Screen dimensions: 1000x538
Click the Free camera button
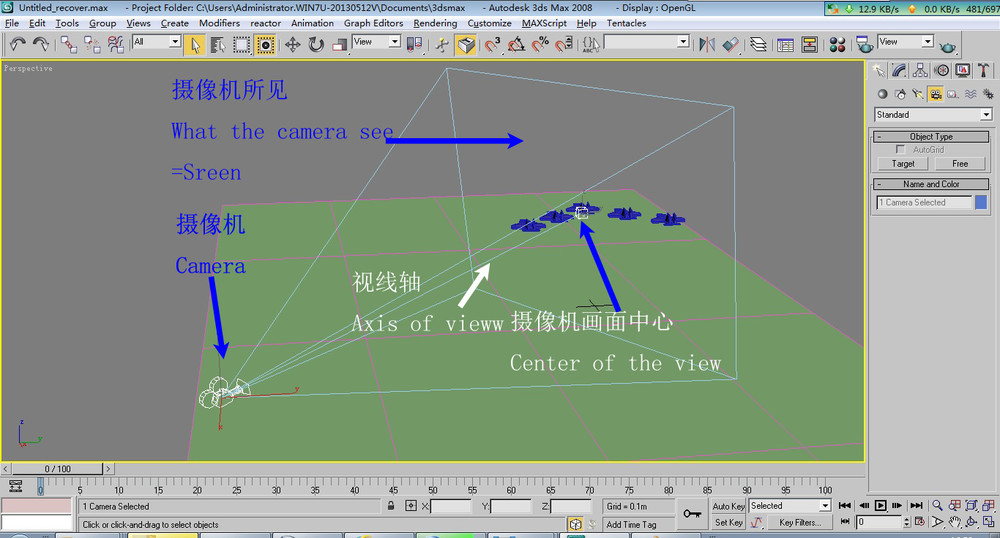[960, 164]
